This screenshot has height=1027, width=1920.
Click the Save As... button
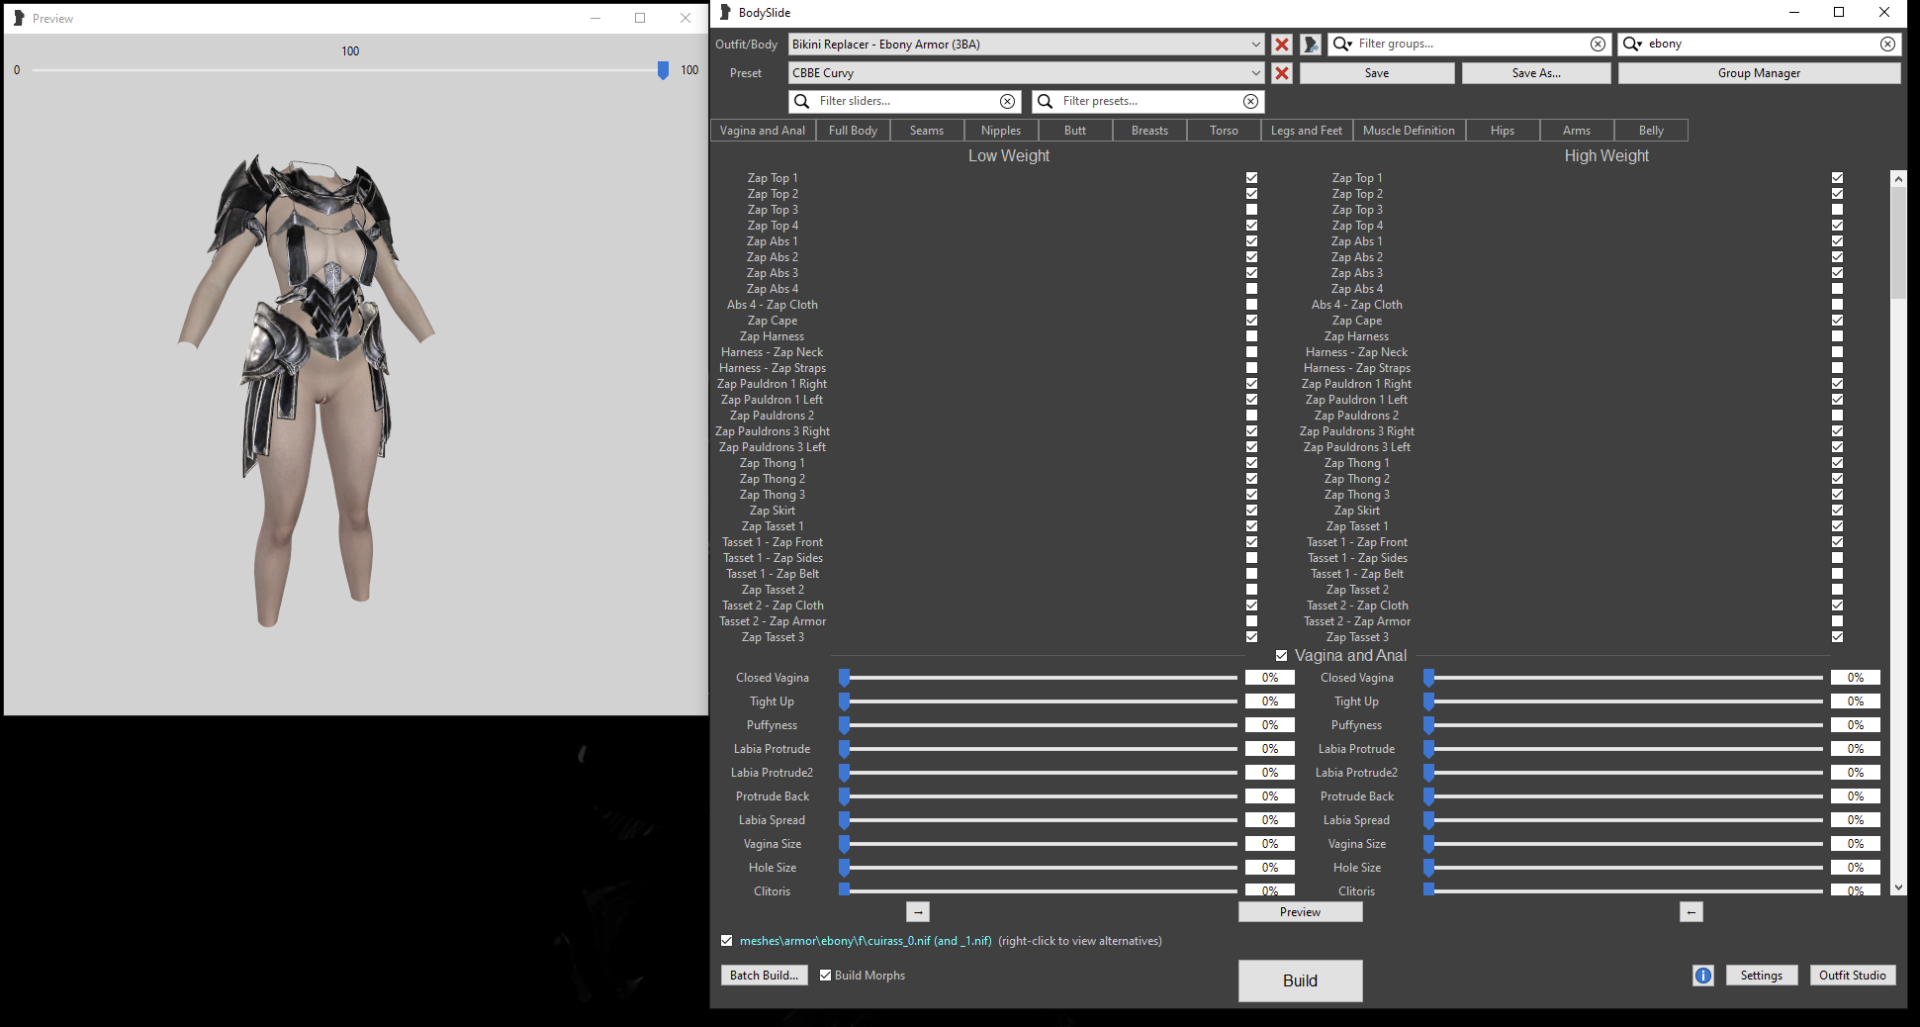tap(1536, 73)
